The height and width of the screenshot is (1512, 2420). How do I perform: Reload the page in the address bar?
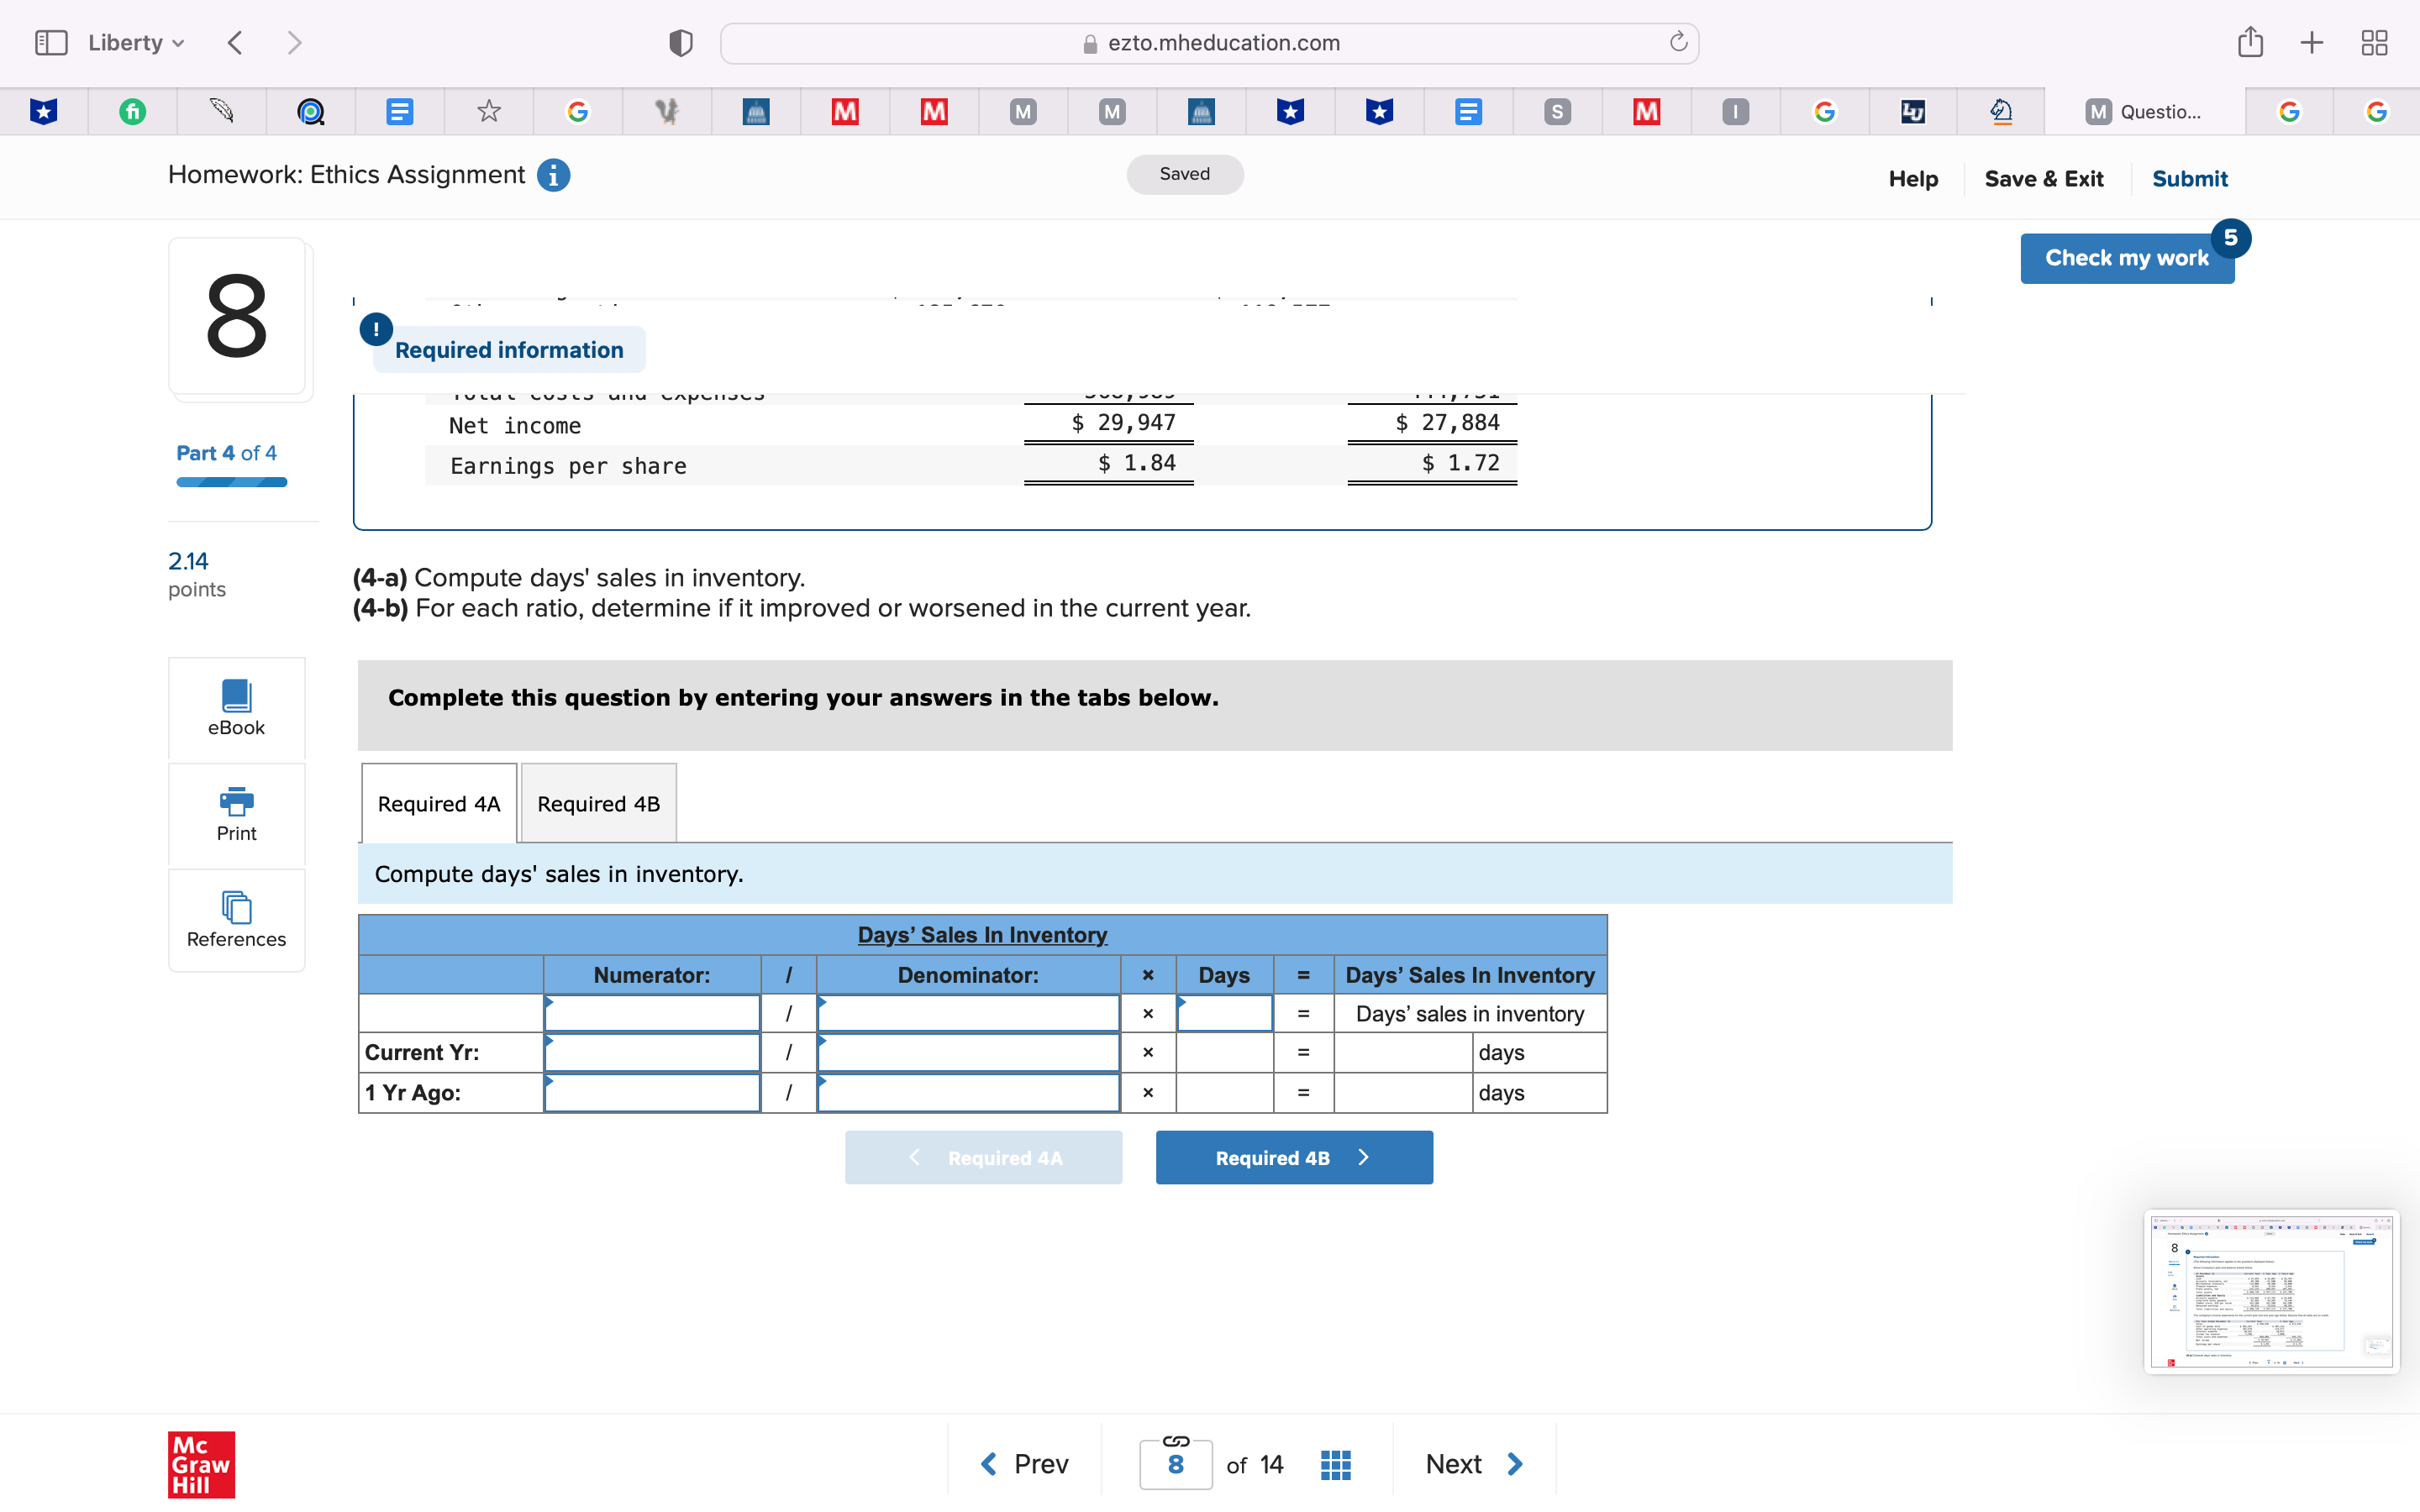(1678, 42)
